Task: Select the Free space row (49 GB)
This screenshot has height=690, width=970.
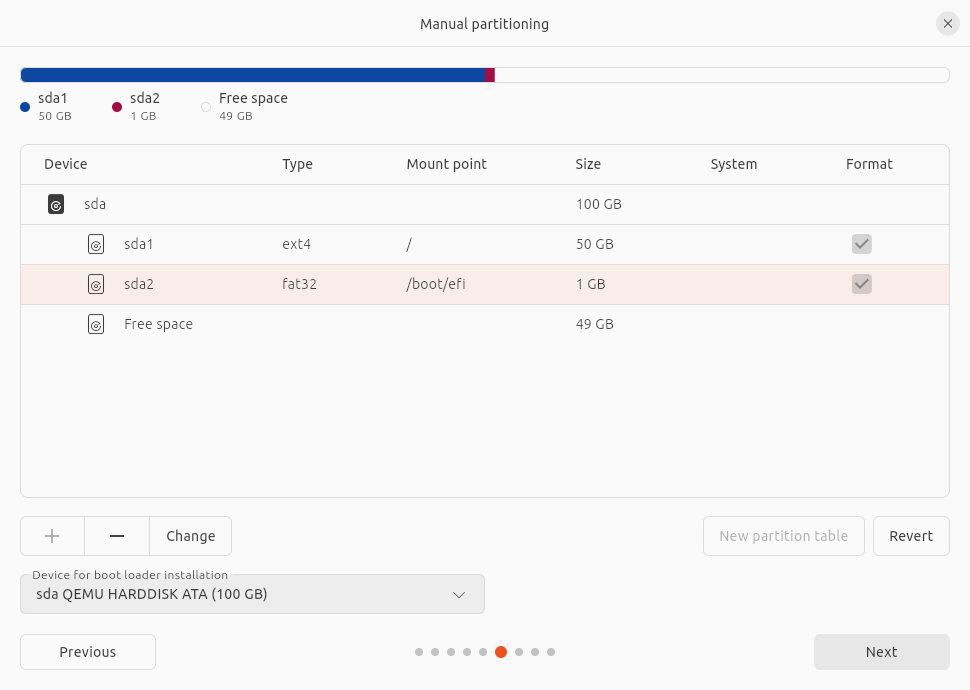Action: [485, 324]
